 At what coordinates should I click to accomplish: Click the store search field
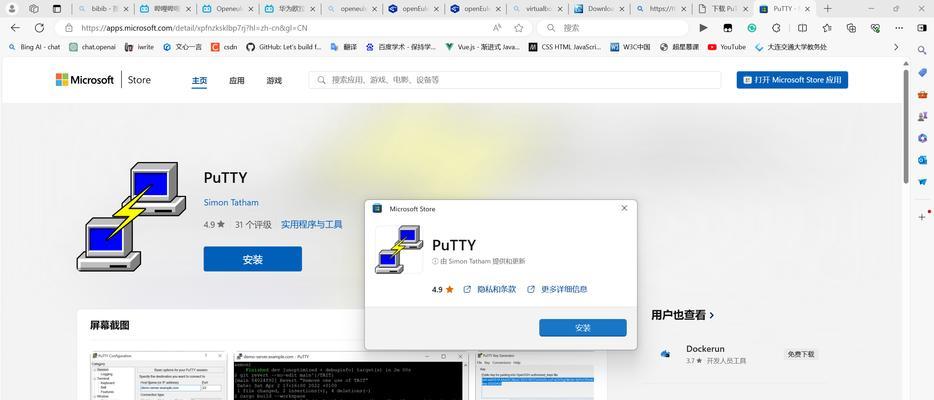pos(515,80)
